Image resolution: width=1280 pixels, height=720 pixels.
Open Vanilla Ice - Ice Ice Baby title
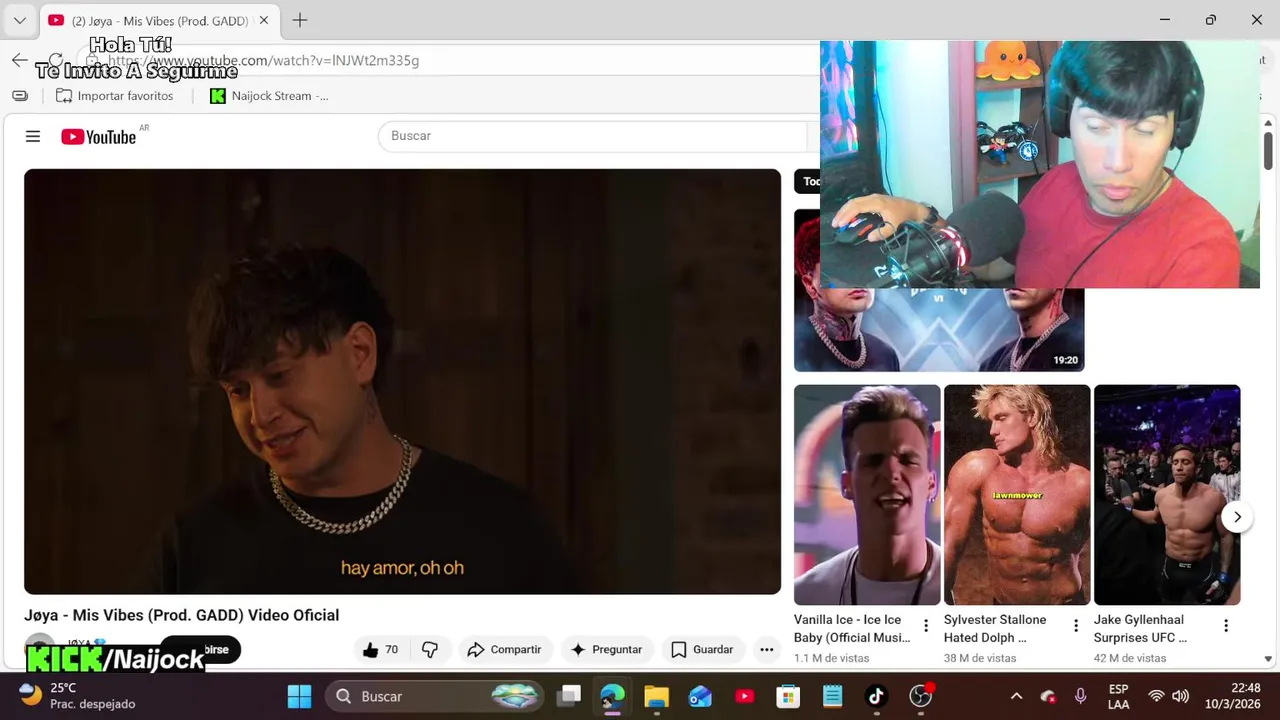click(x=852, y=629)
